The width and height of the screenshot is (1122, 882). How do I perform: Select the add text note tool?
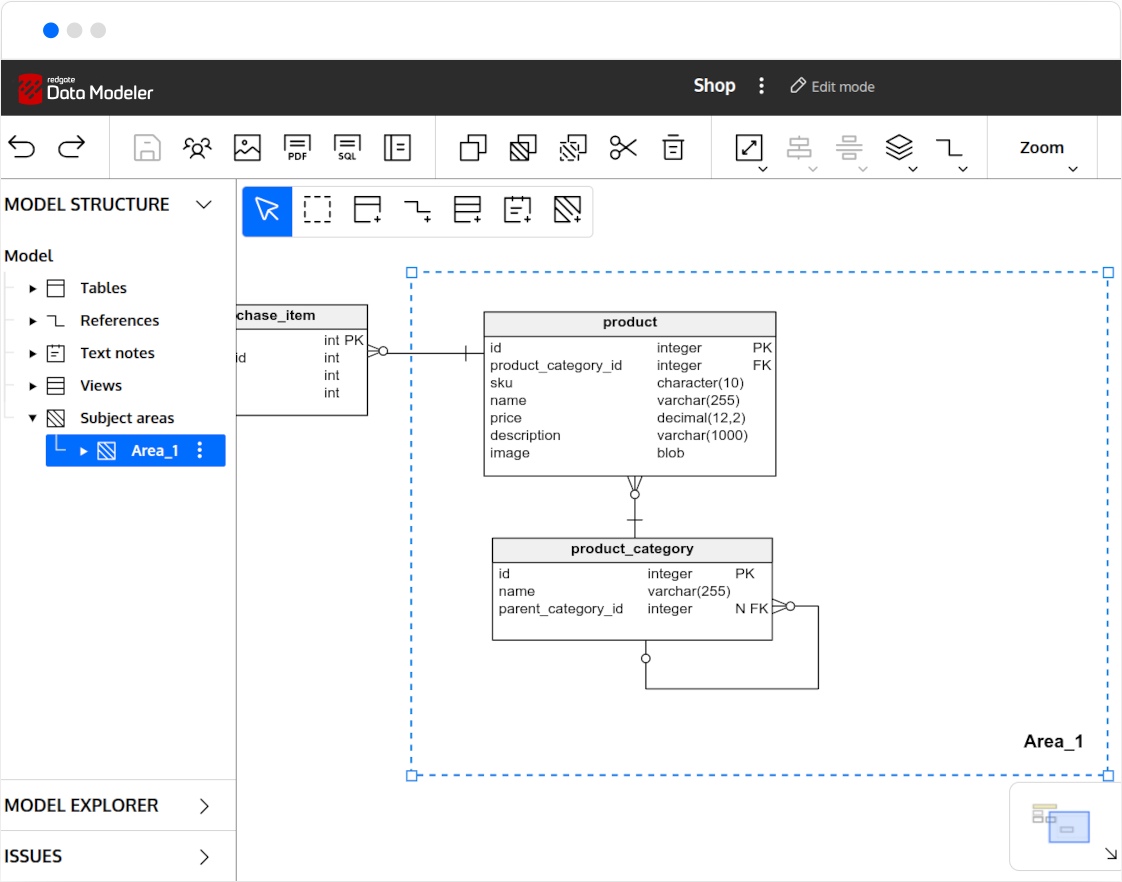[517, 210]
